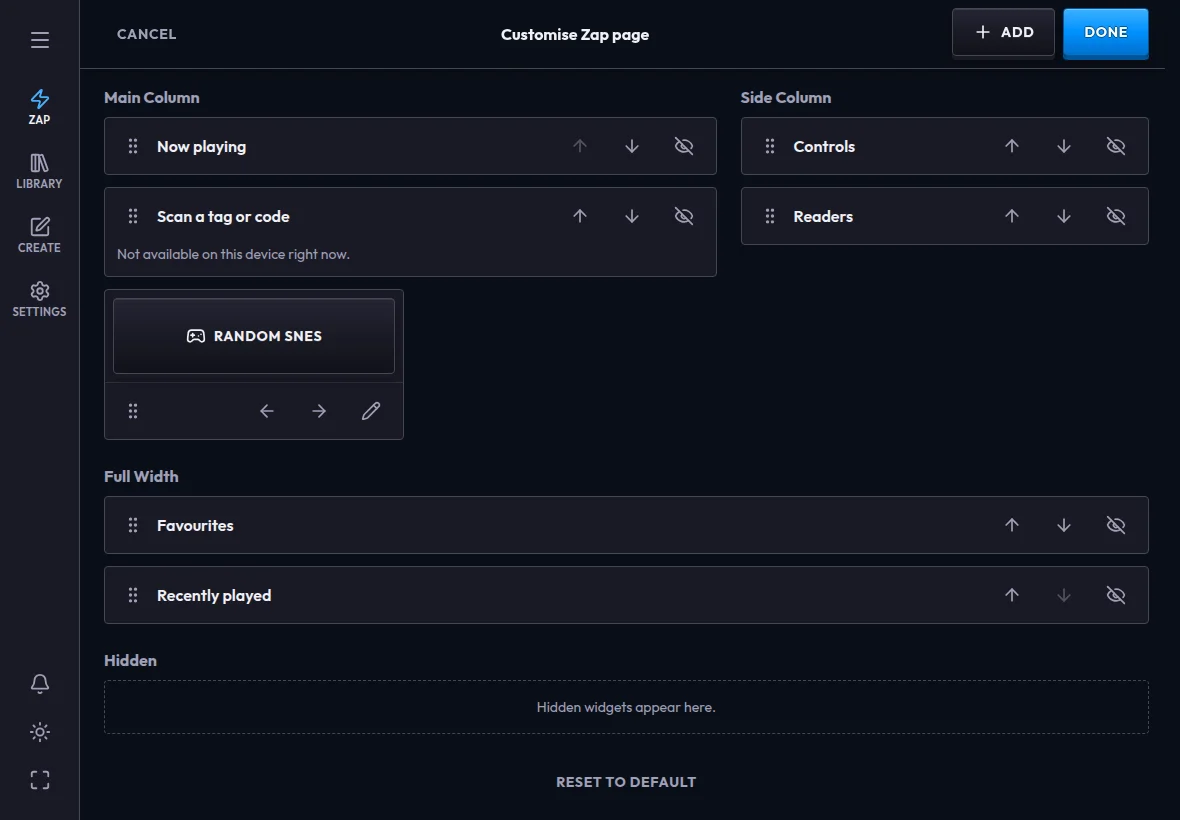Image resolution: width=1180 pixels, height=820 pixels.
Task: Move Random SNES widget right
Action: 319,411
